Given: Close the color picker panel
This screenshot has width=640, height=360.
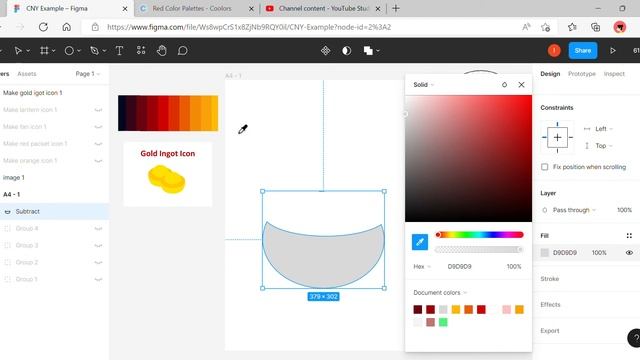Looking at the screenshot, I should (521, 84).
